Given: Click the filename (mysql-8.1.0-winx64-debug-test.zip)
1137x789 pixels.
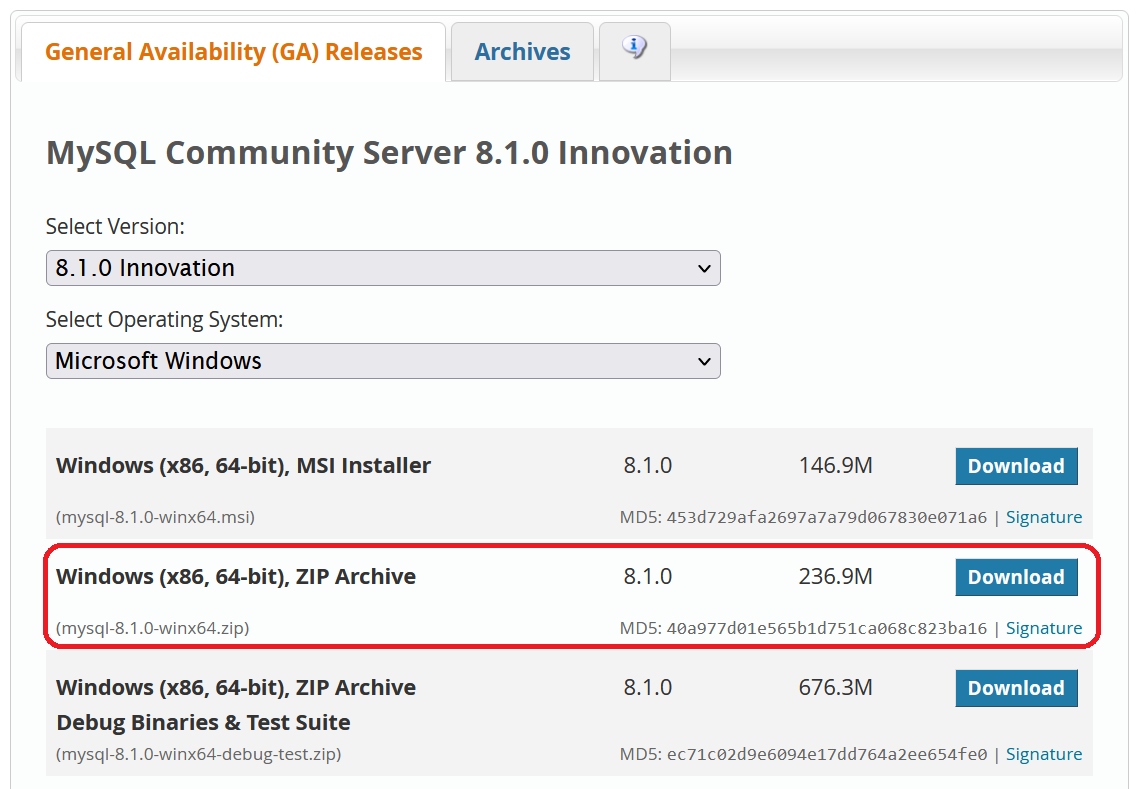Looking at the screenshot, I should (x=199, y=754).
